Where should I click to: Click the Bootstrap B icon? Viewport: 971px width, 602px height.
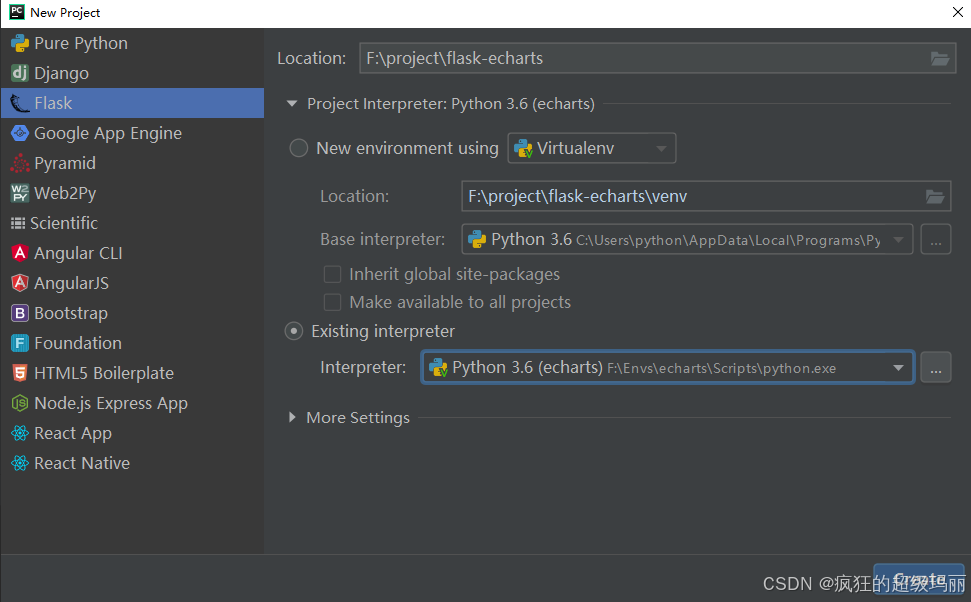point(20,313)
